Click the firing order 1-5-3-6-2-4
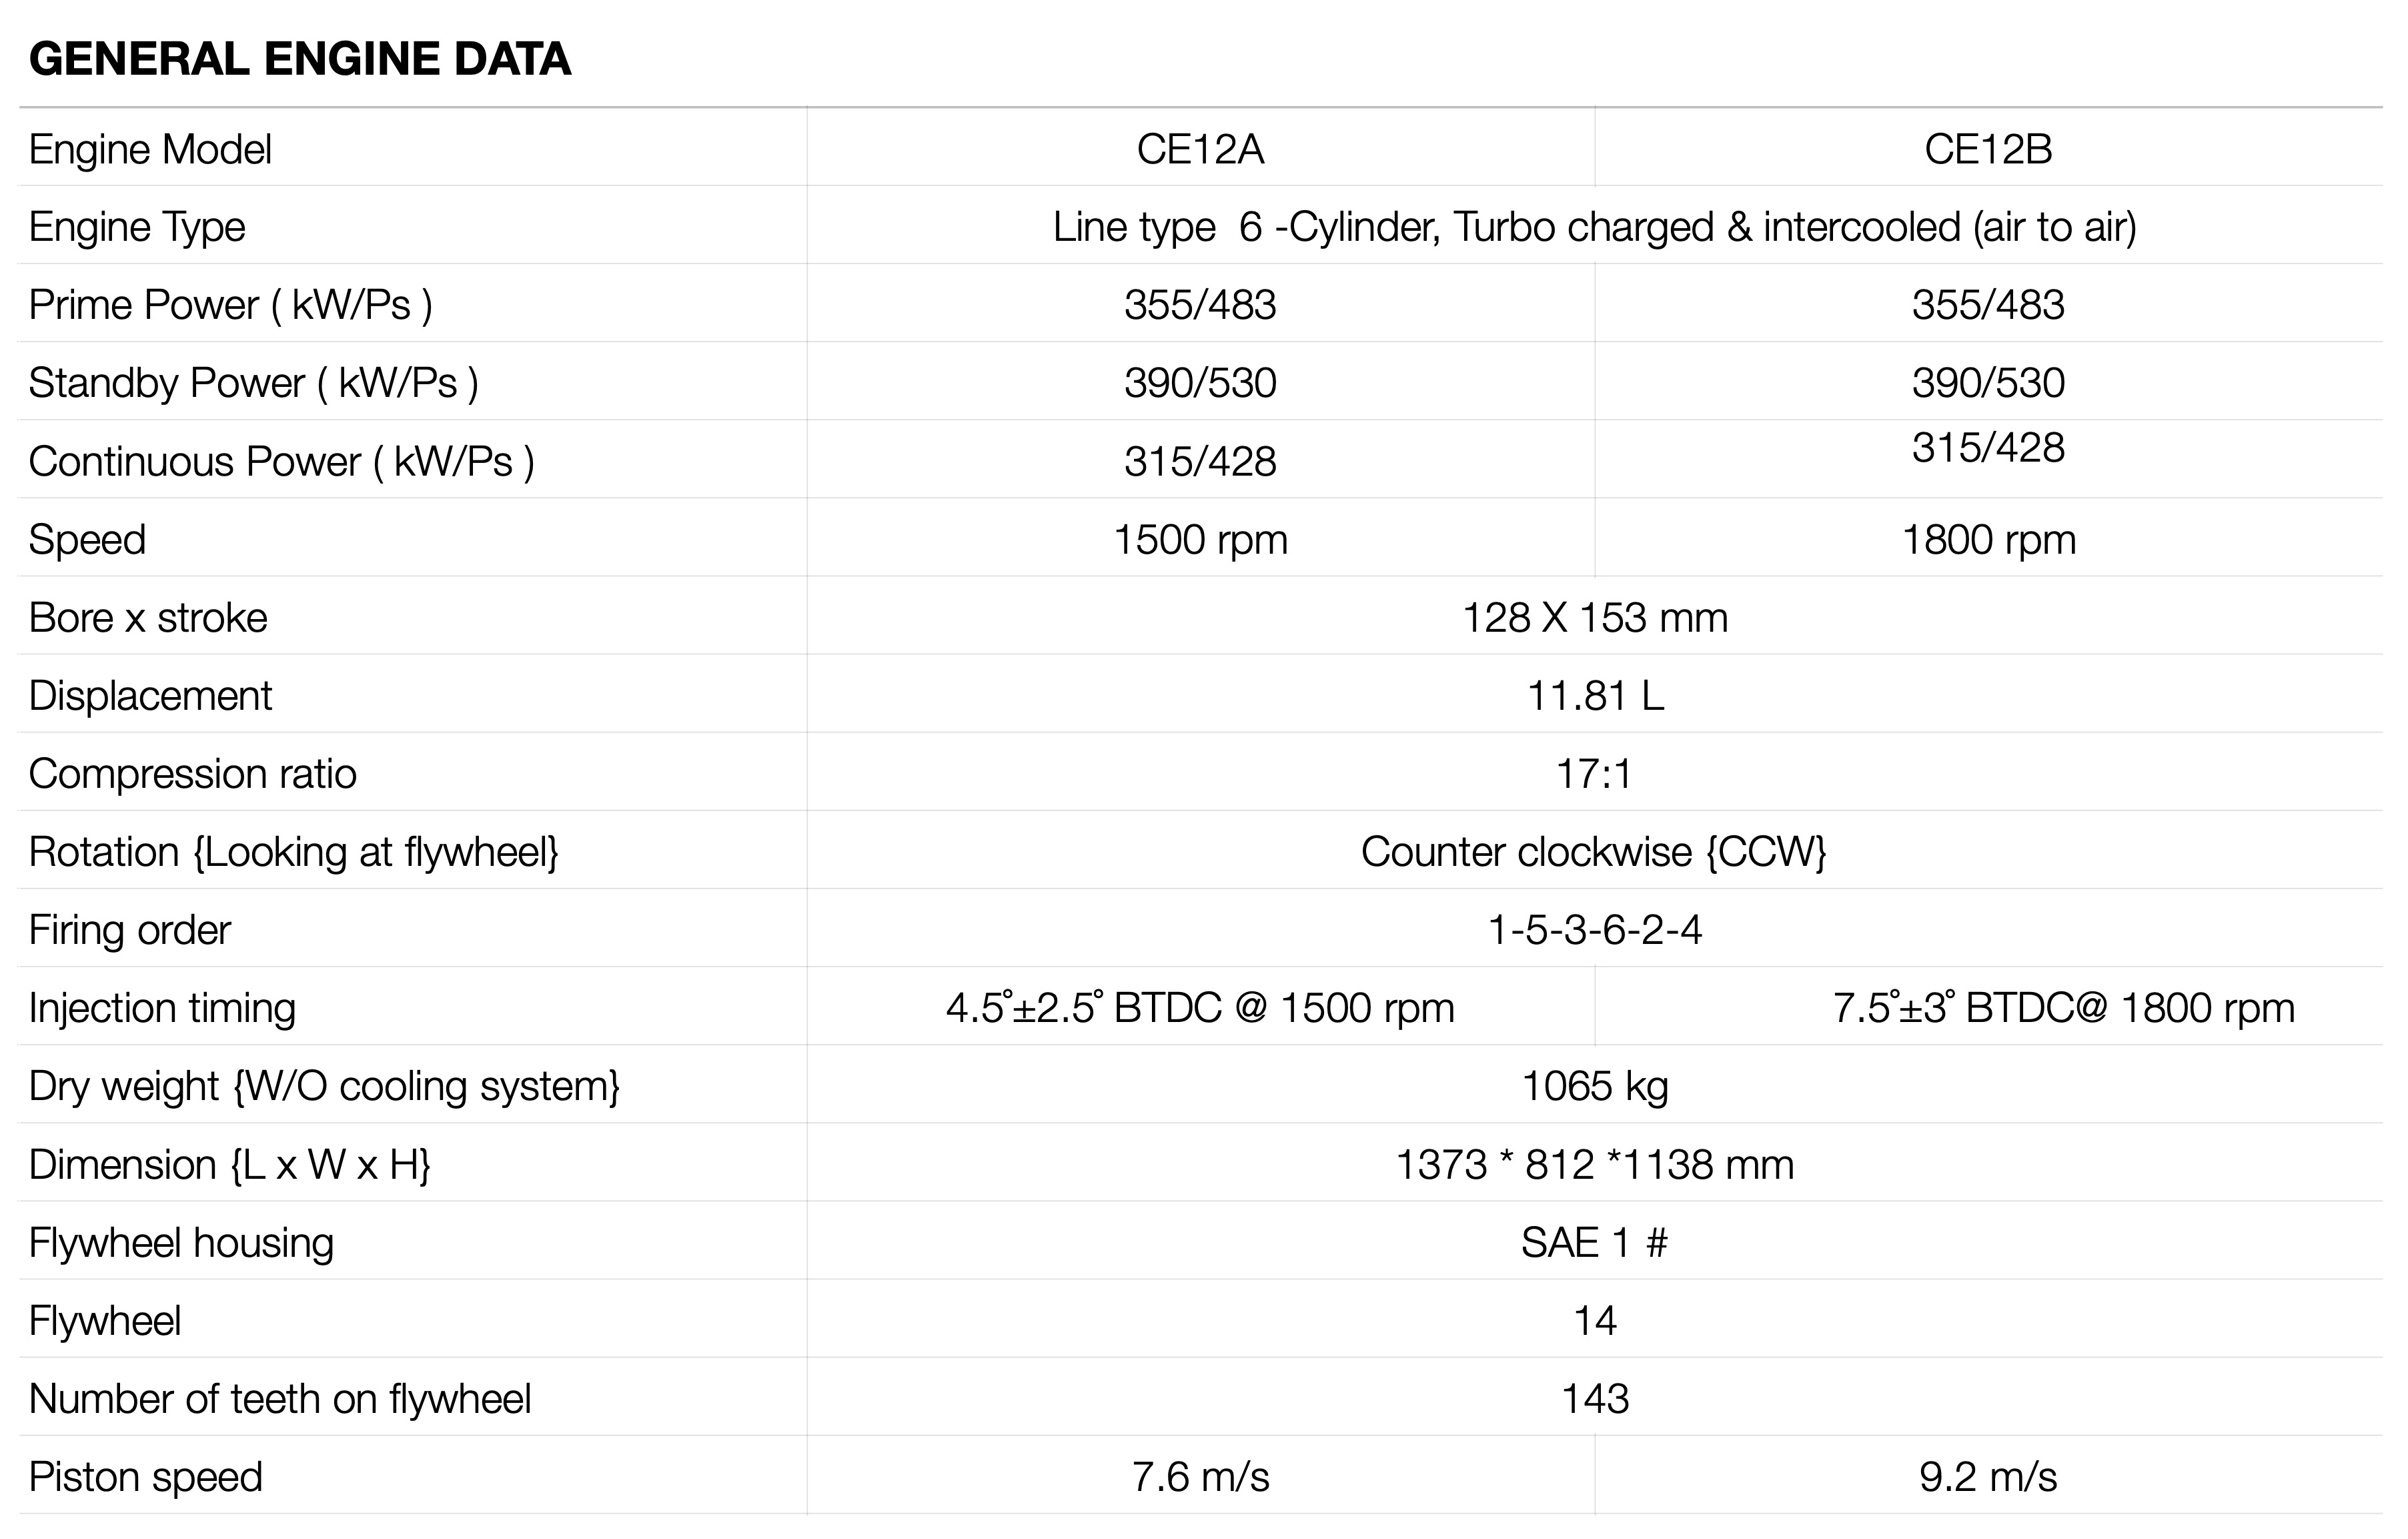The height and width of the screenshot is (1539, 2408). [x=1595, y=930]
